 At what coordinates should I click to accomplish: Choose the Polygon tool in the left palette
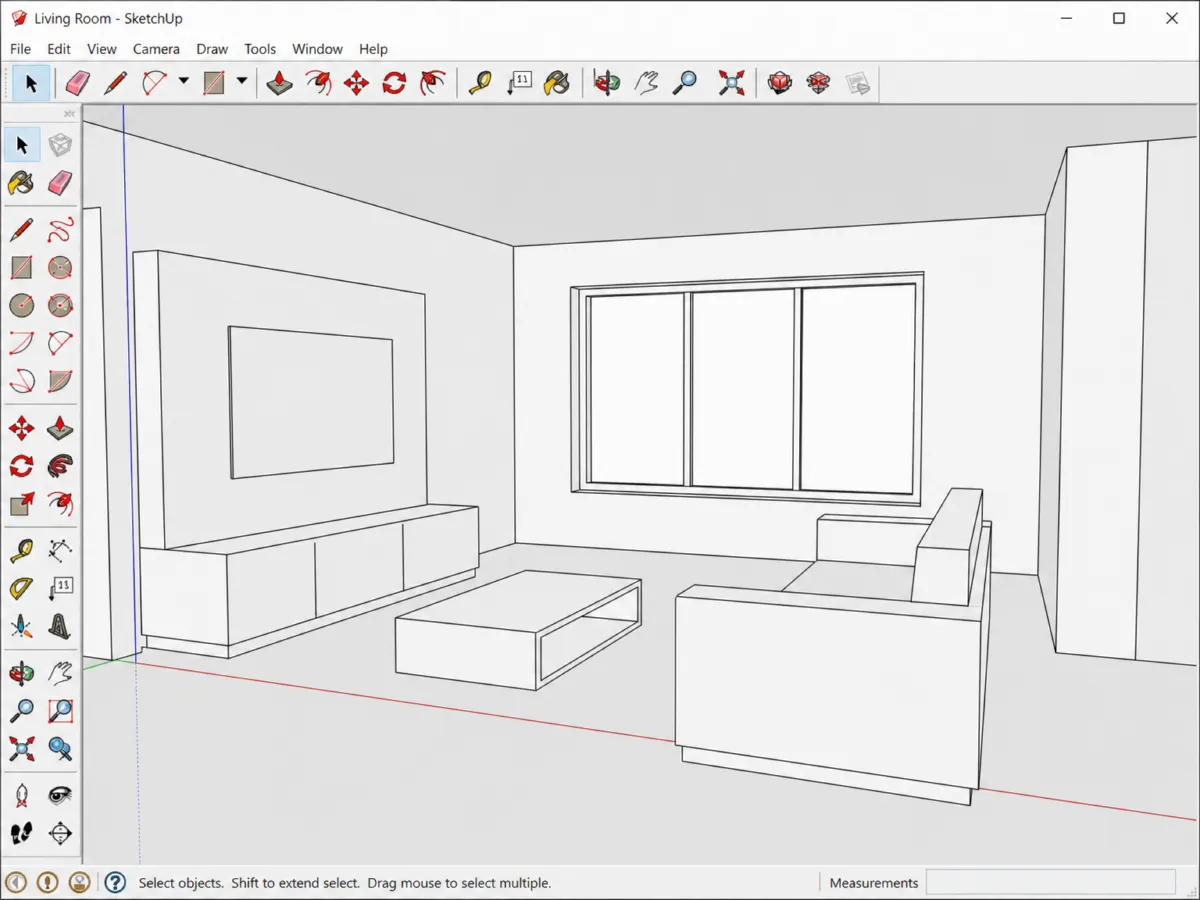tap(60, 305)
